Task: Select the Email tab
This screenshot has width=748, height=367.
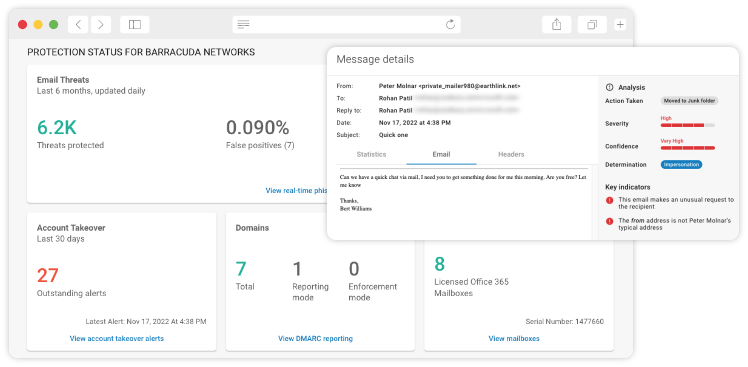Action: coord(441,154)
